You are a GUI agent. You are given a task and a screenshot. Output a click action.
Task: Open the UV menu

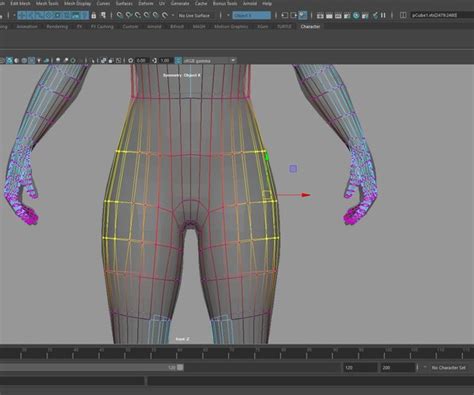coord(162,3)
